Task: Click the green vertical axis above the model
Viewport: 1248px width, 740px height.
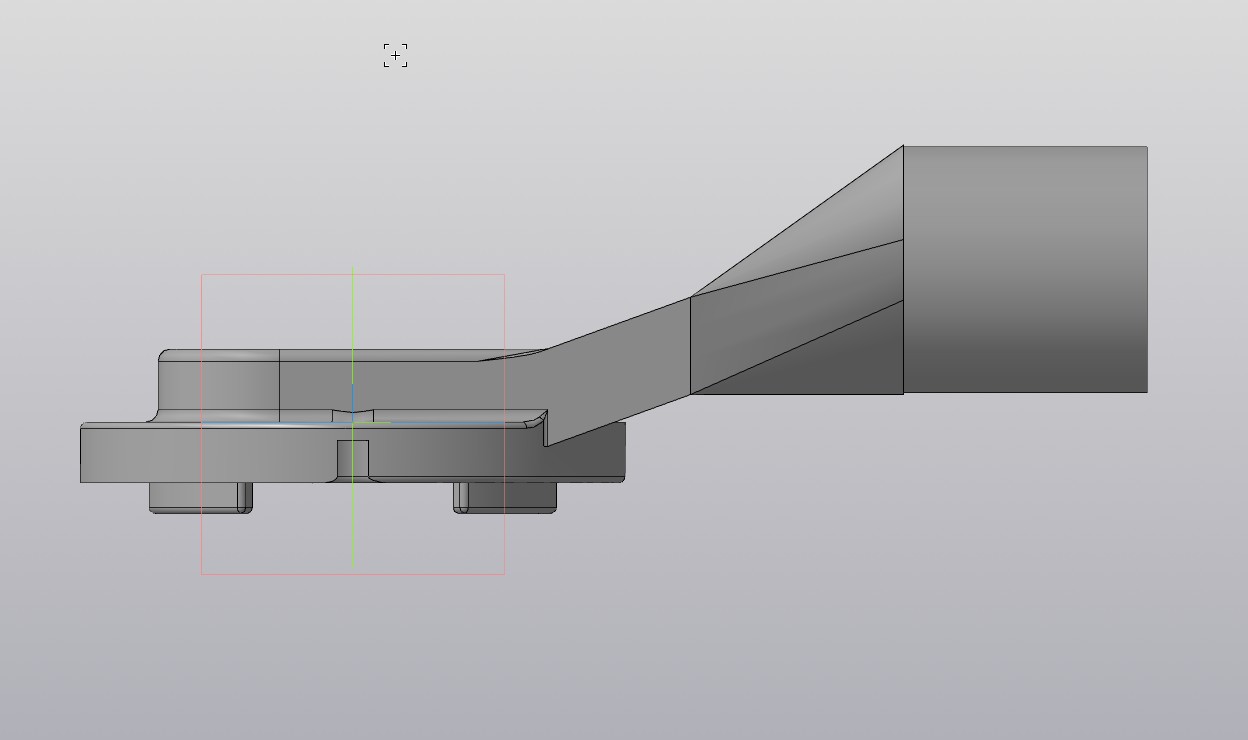Action: (x=353, y=310)
